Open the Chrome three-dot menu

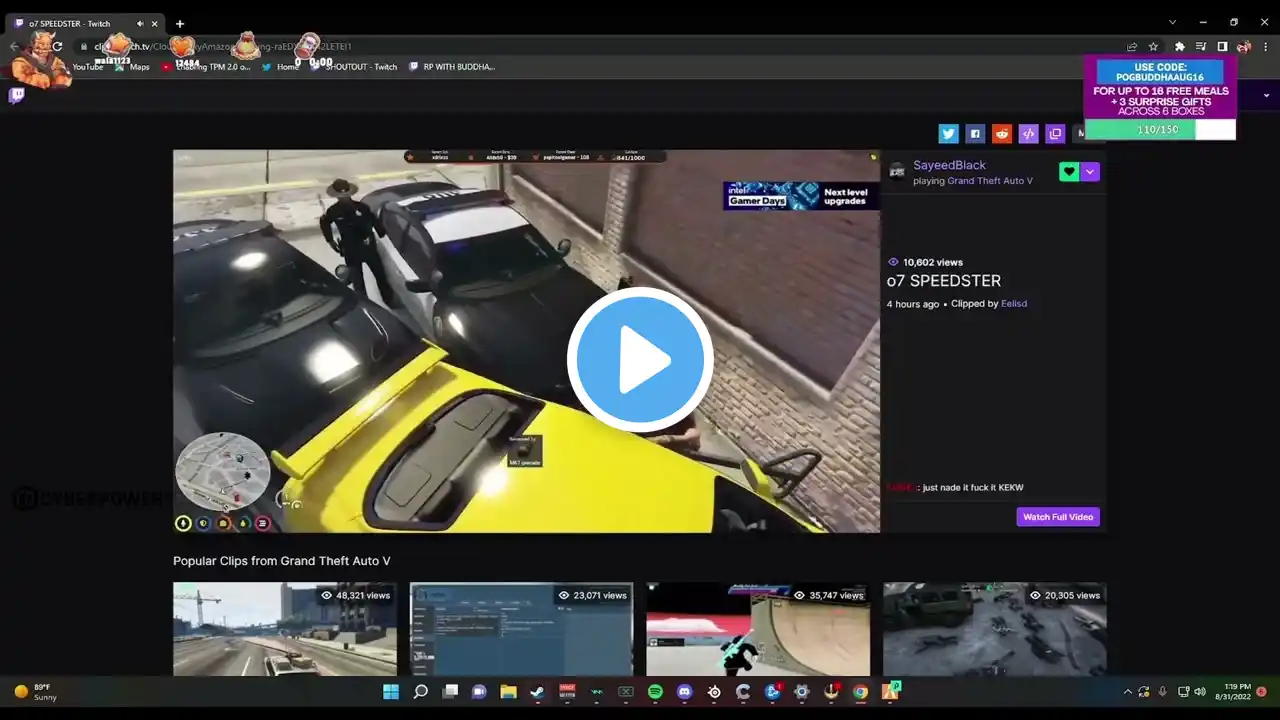click(x=1264, y=46)
